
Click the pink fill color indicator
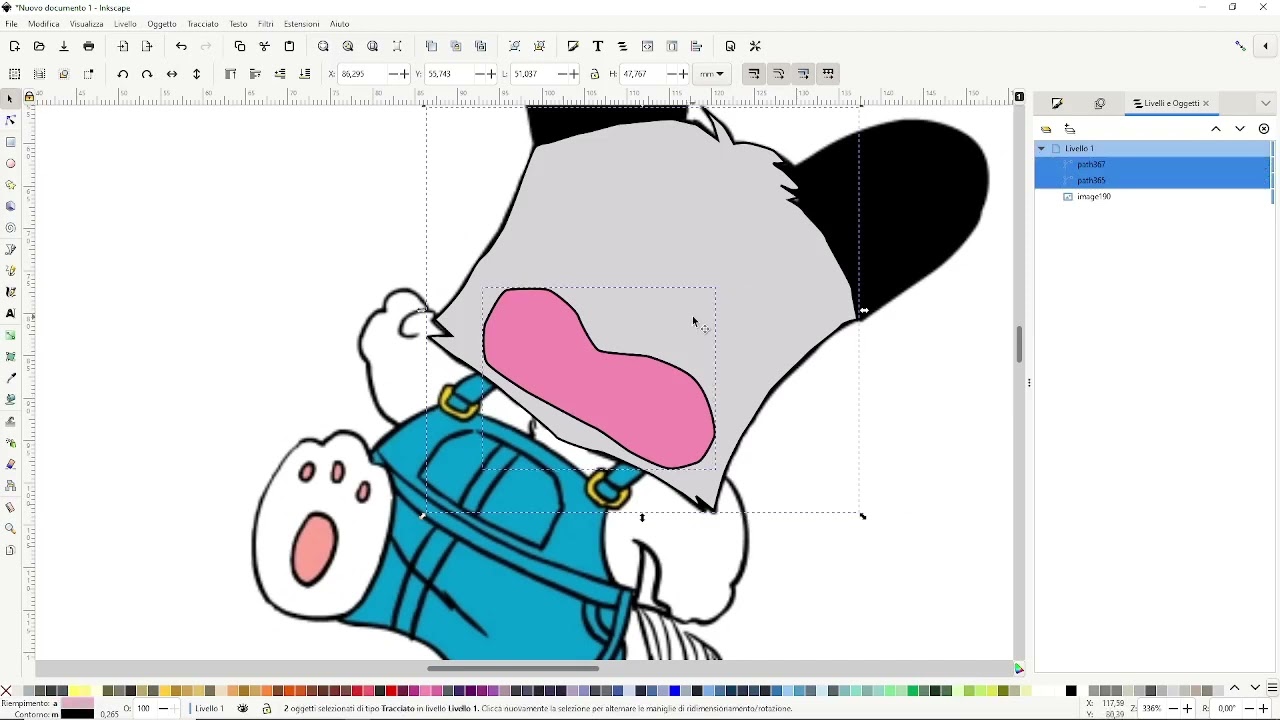77,704
